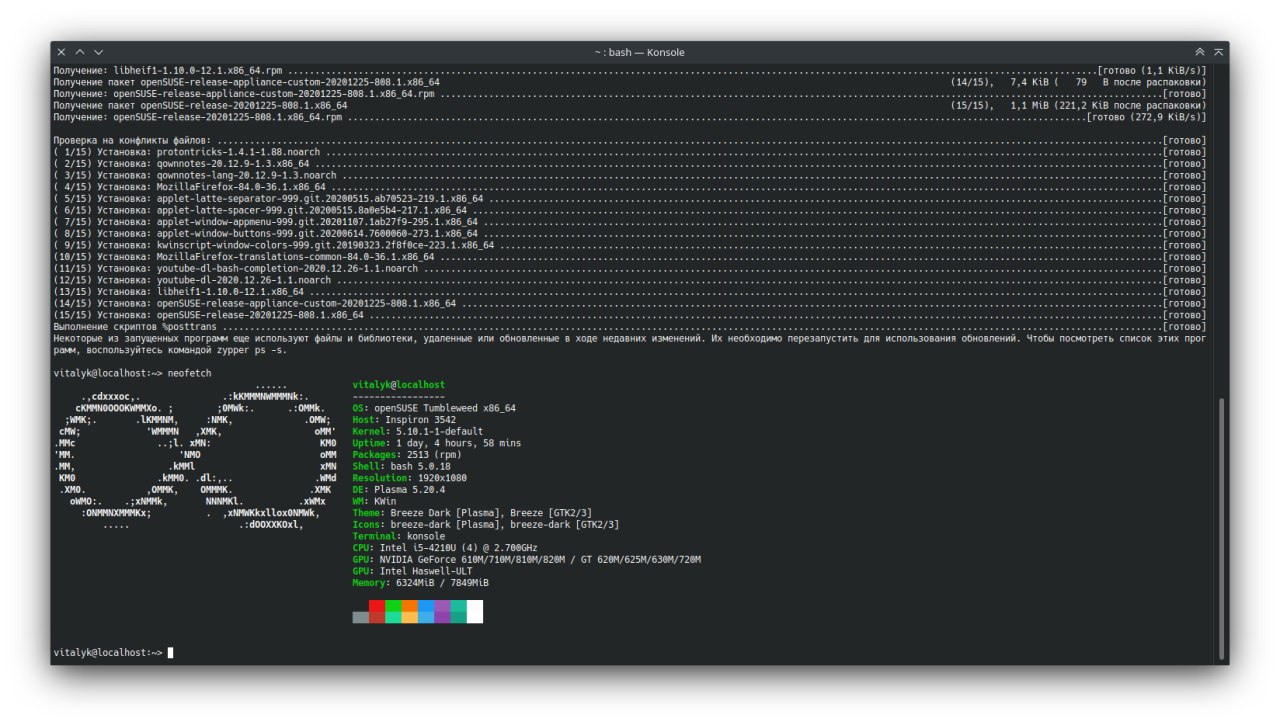Click the '[готово (272,9 KiB/s)]' status

click(1146, 117)
